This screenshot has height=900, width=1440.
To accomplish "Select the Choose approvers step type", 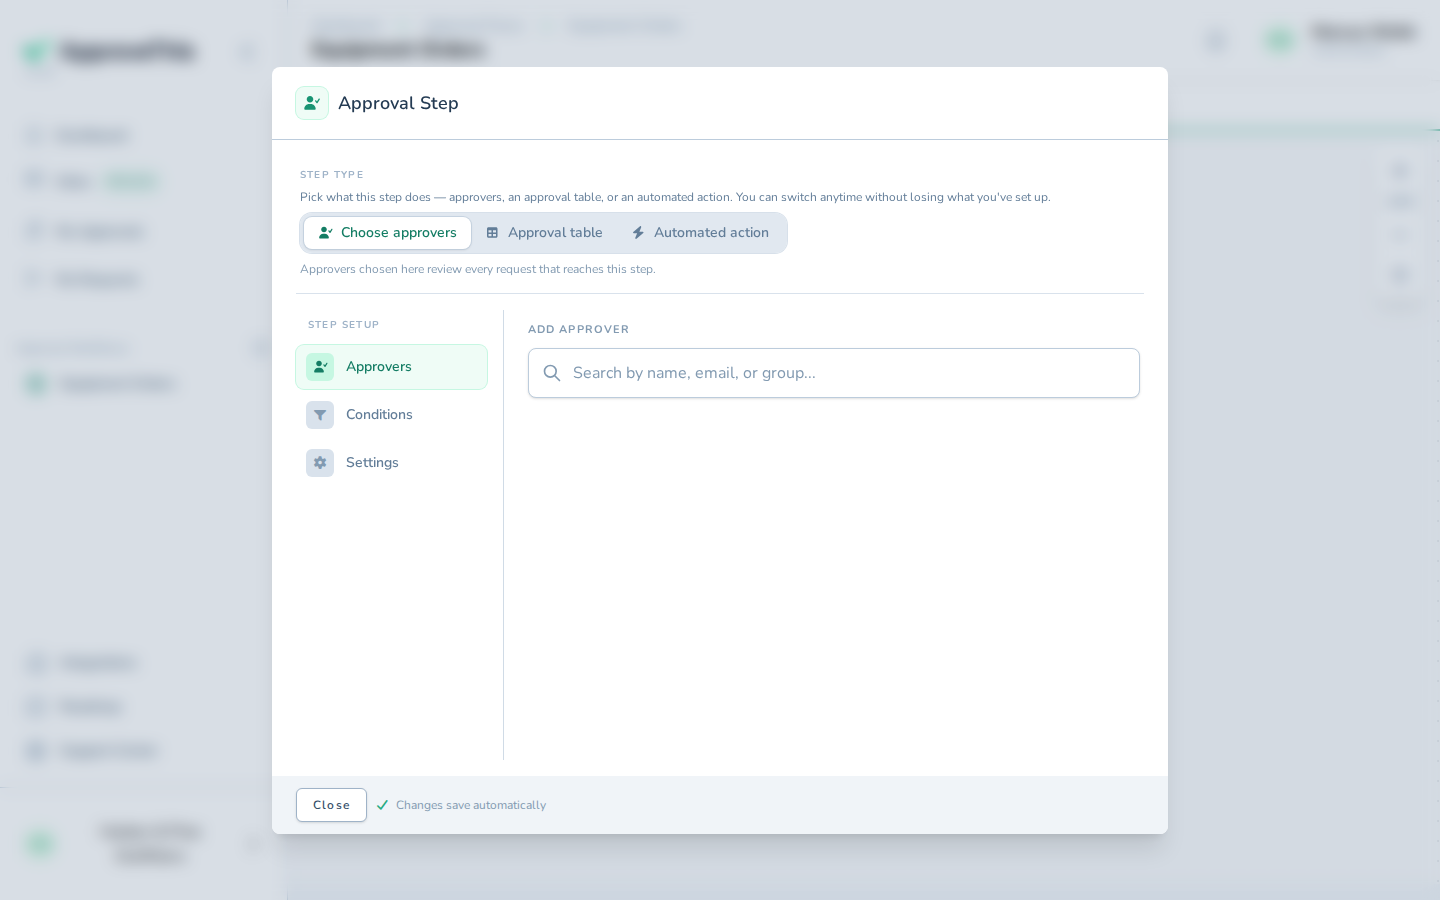I will (388, 233).
